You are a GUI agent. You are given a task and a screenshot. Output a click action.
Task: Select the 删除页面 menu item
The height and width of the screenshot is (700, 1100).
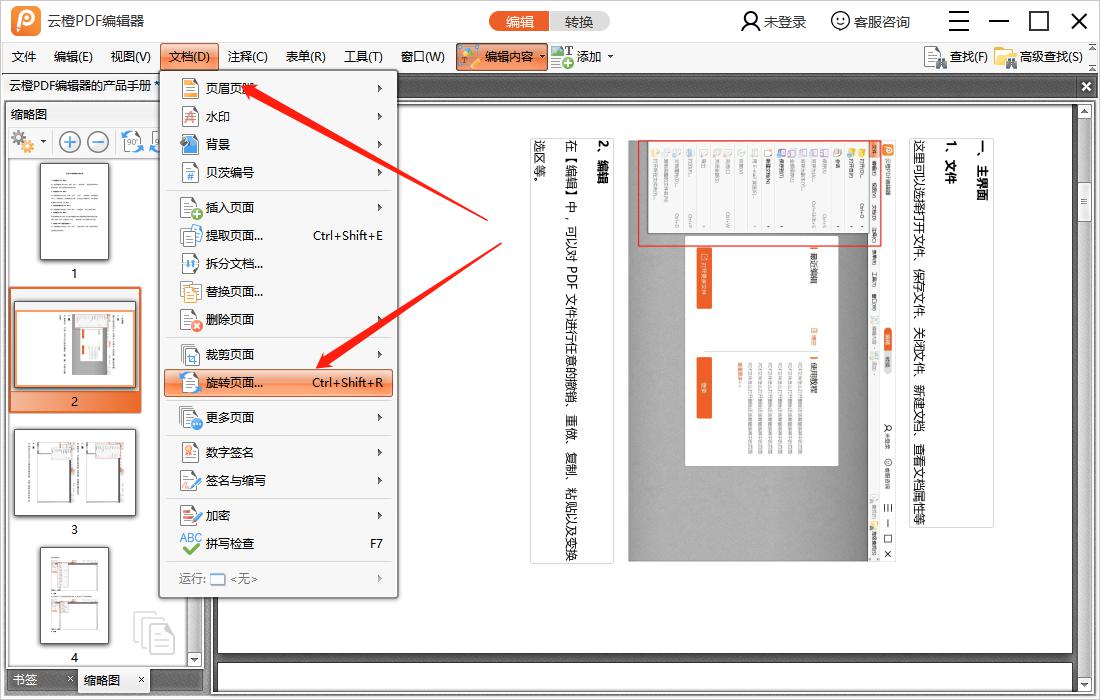coord(279,320)
